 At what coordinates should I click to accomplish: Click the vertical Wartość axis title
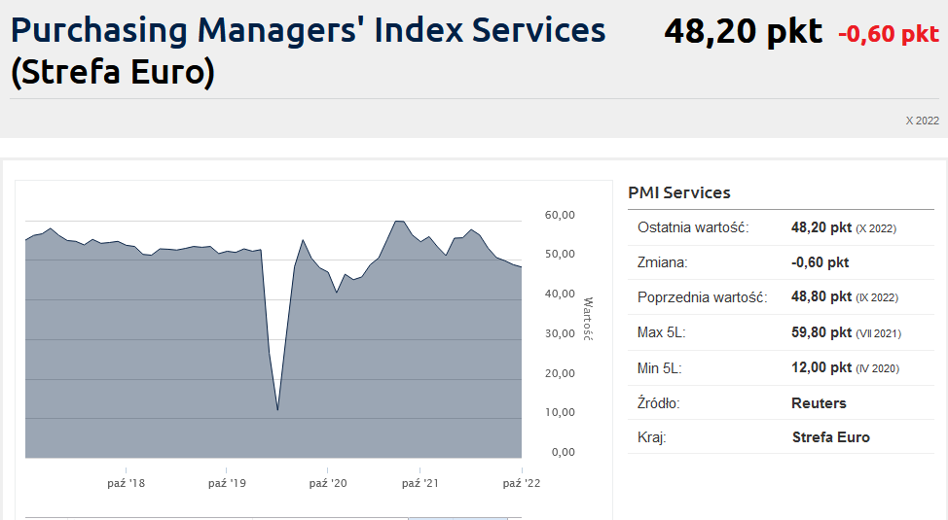click(x=588, y=319)
